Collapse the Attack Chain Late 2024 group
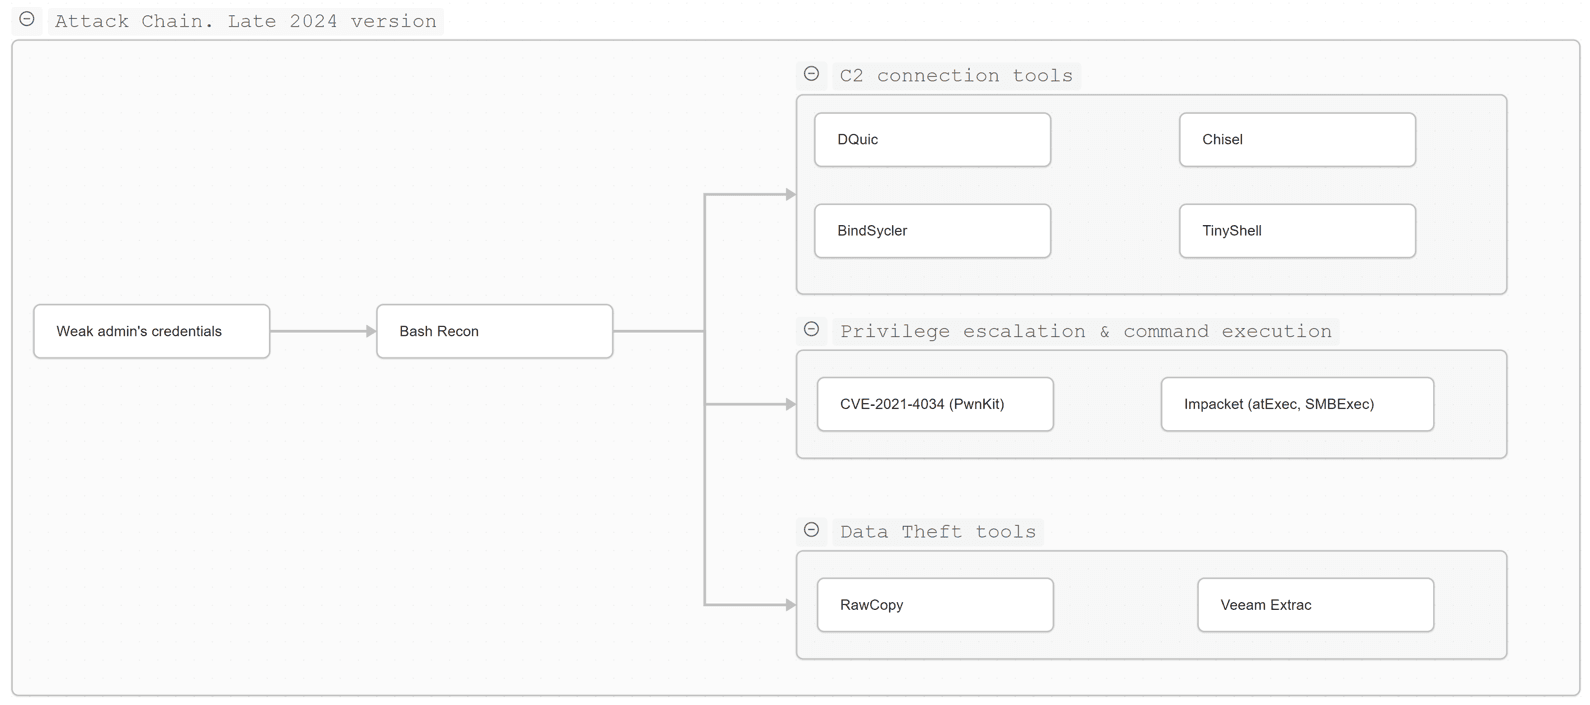This screenshot has height=705, width=1590. [27, 19]
